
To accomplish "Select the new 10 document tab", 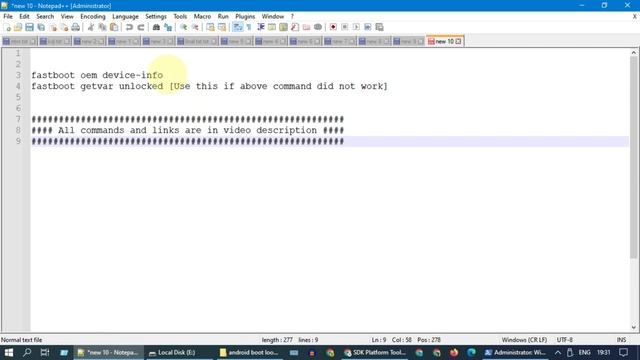I will (444, 41).
